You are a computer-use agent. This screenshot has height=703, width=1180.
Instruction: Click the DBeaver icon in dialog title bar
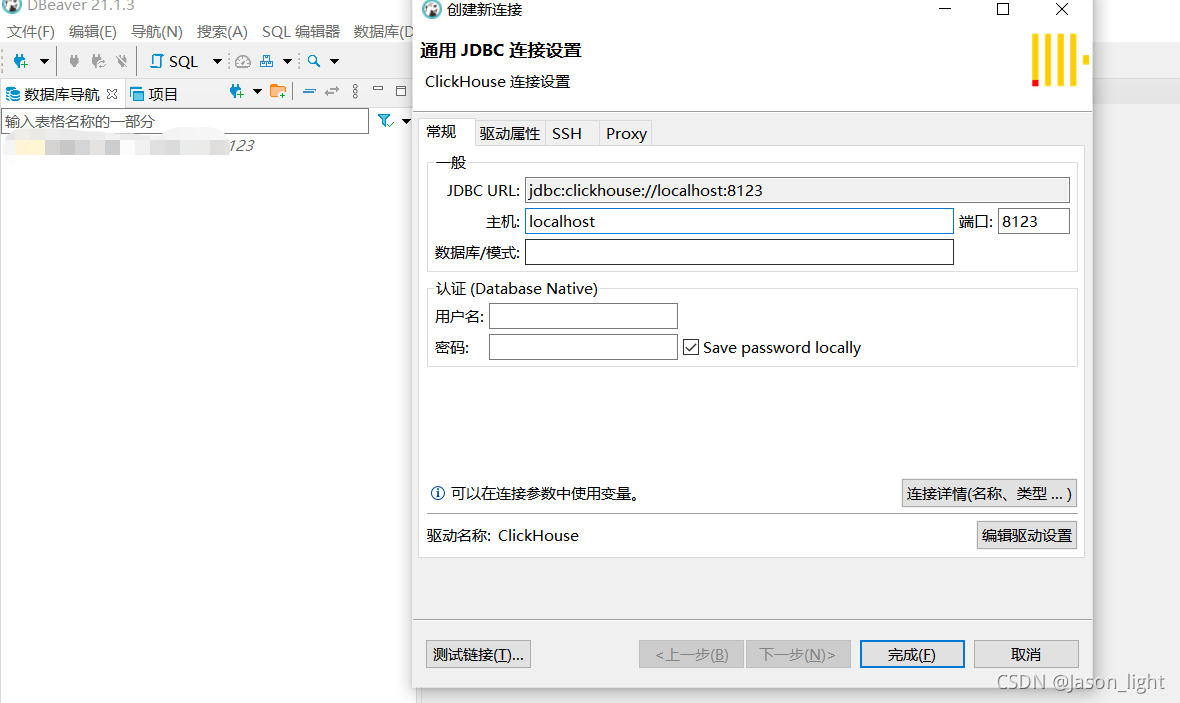[x=431, y=9]
